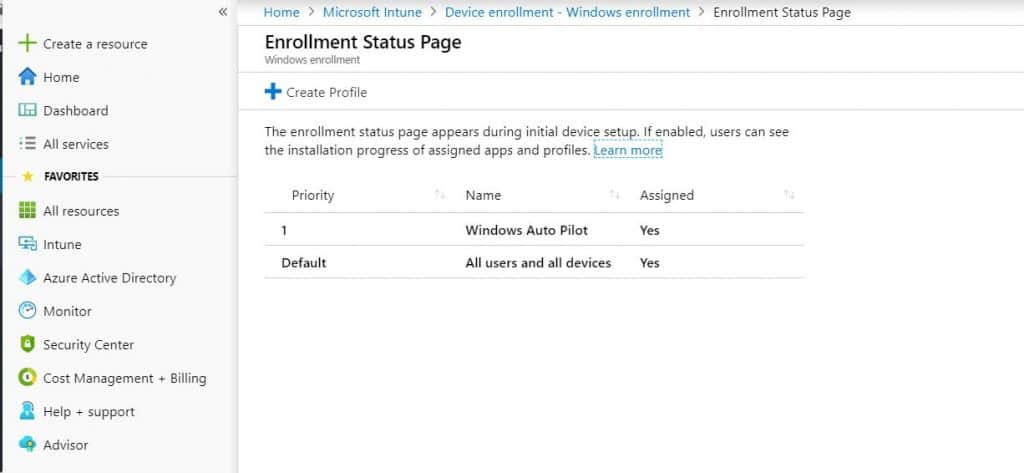Open the Advisor cloud icon
The height and width of the screenshot is (473, 1024).
(x=27, y=444)
